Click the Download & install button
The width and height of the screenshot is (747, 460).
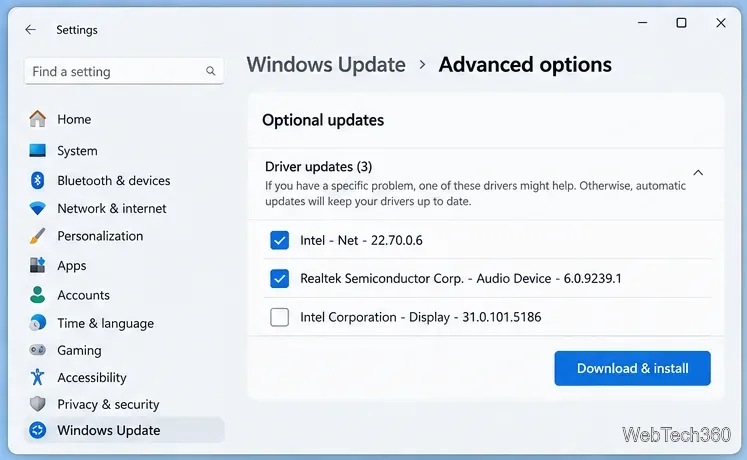(x=632, y=368)
